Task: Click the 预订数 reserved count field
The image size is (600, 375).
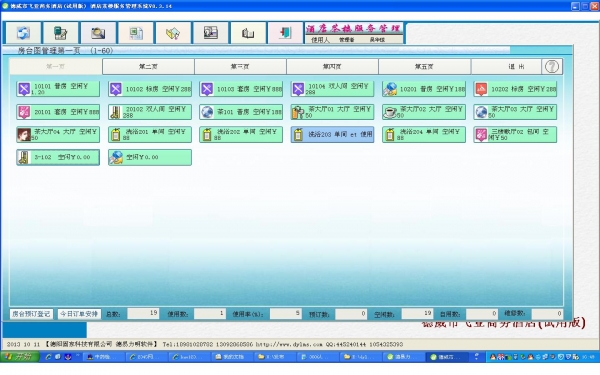Action: tap(351, 314)
